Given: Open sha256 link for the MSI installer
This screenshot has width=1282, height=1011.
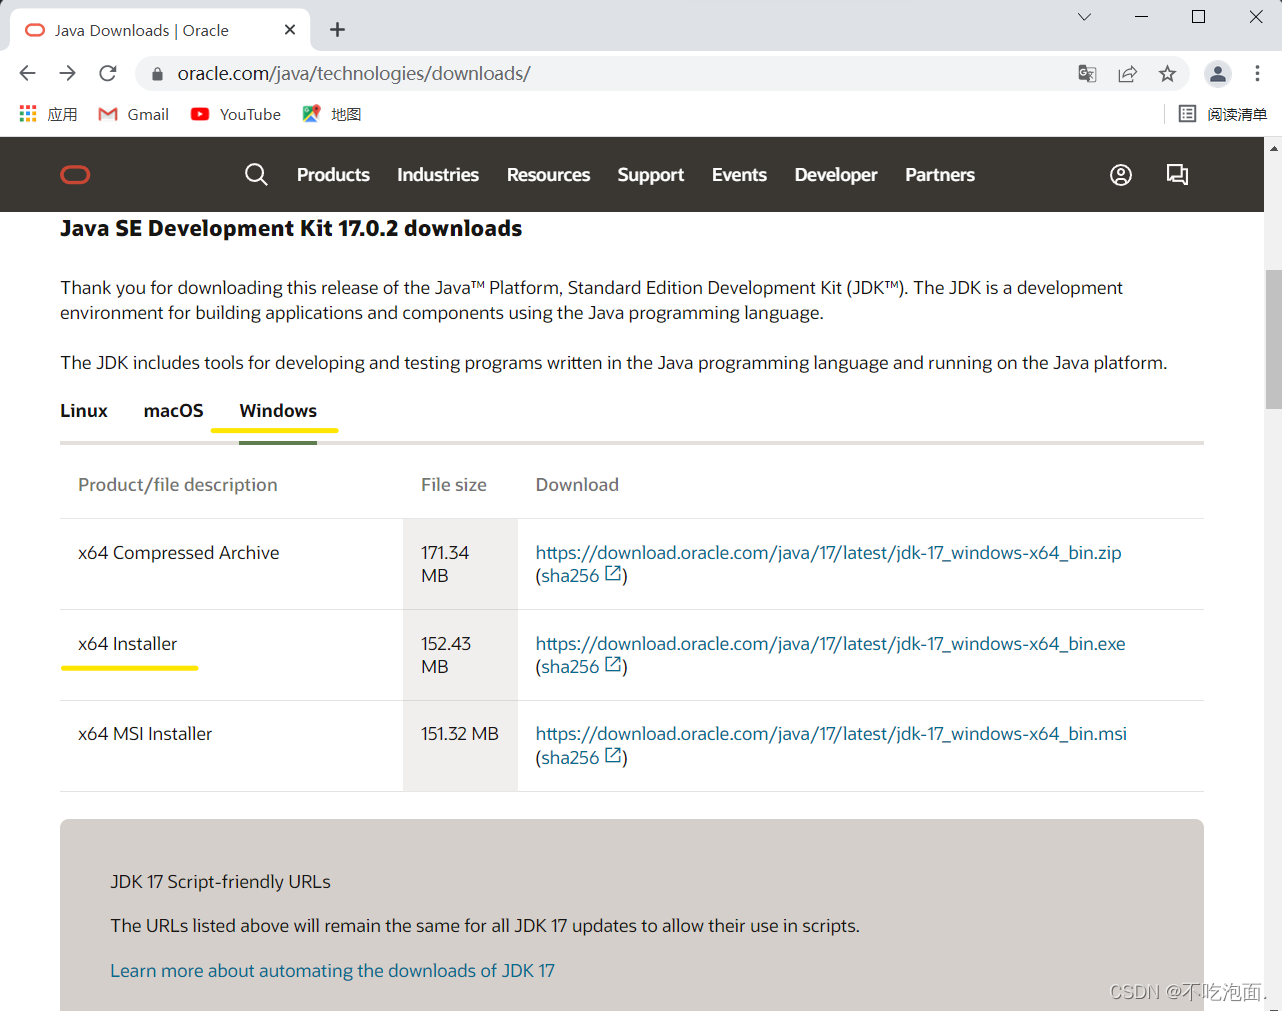Looking at the screenshot, I should coord(570,758).
